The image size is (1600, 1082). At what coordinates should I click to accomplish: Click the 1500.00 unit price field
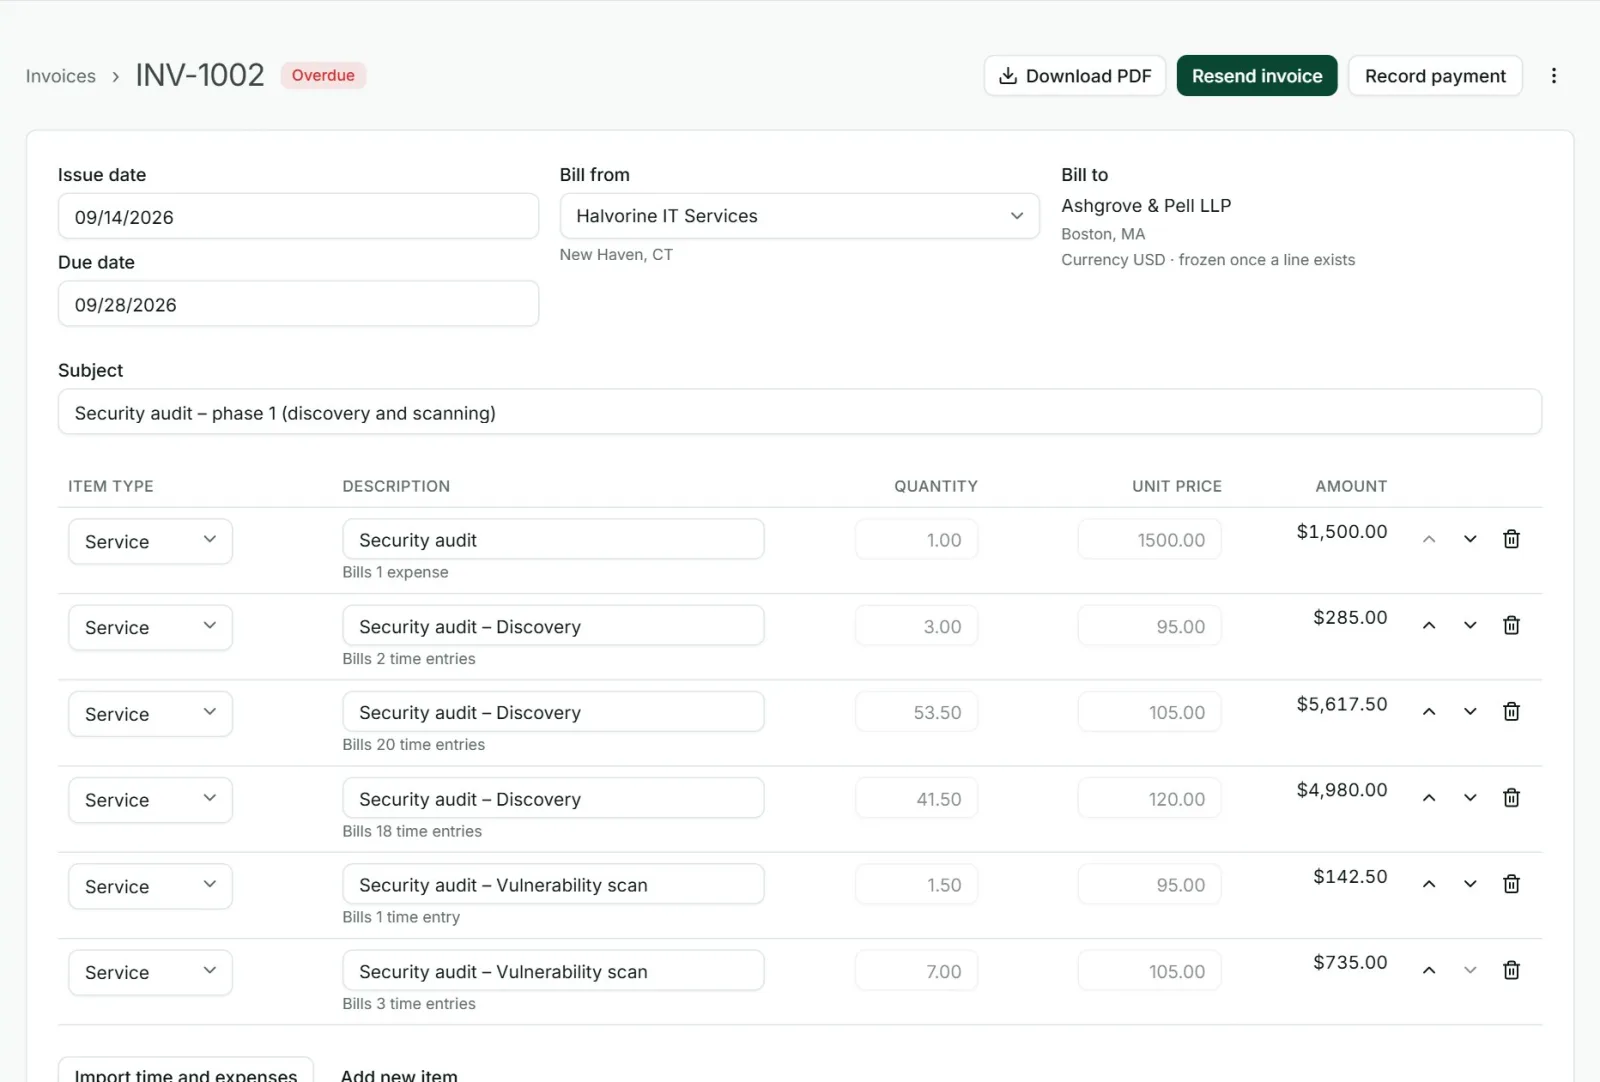click(x=1149, y=539)
